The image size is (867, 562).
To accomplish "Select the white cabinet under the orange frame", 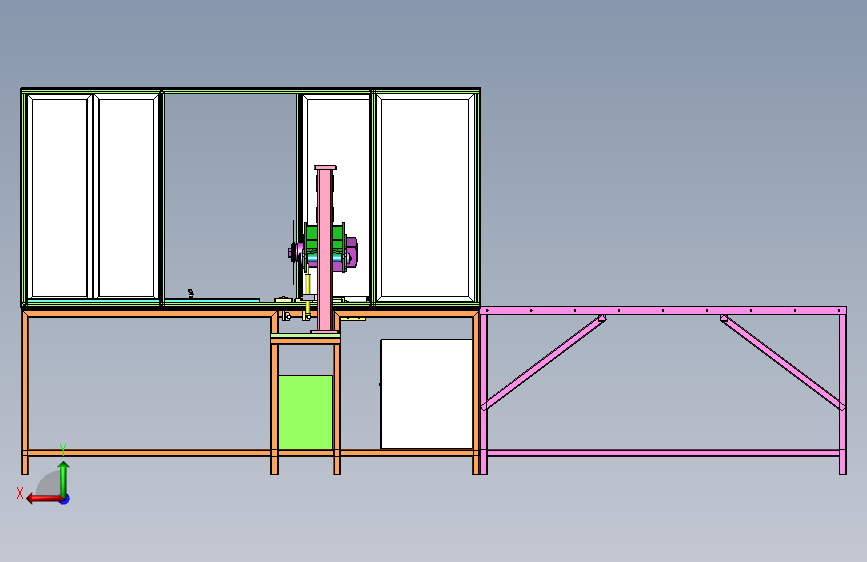I will click(x=426, y=394).
